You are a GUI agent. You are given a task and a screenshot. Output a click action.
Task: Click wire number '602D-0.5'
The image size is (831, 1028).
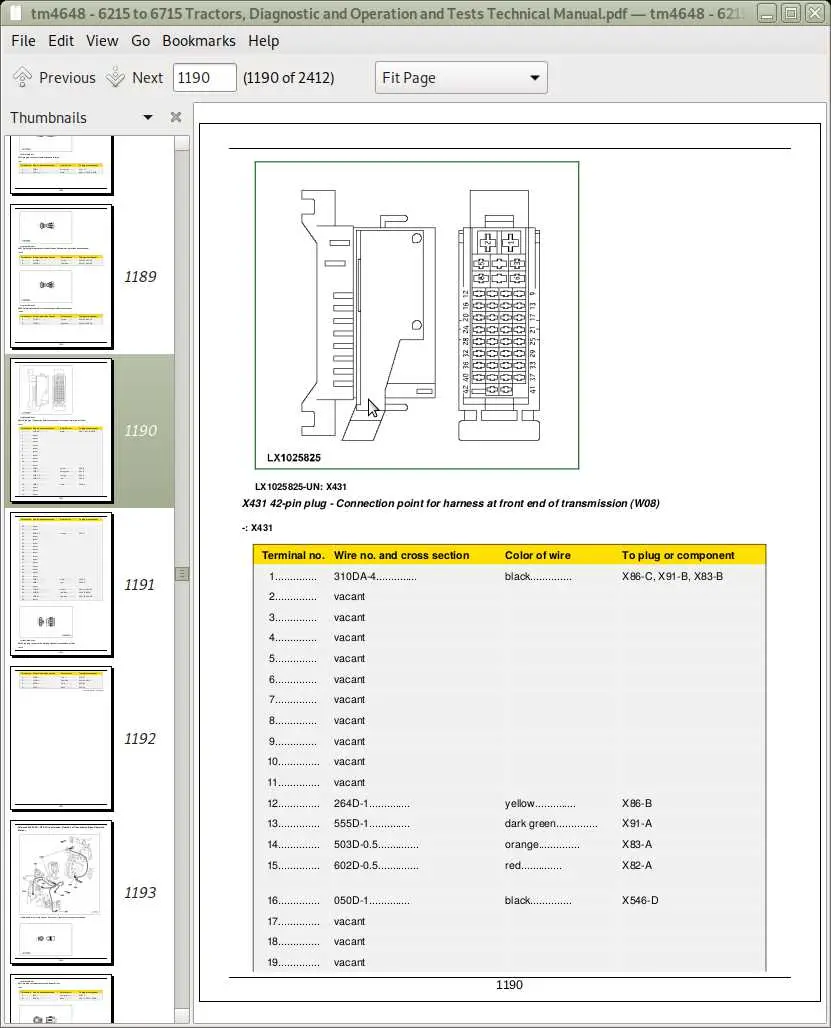point(356,865)
